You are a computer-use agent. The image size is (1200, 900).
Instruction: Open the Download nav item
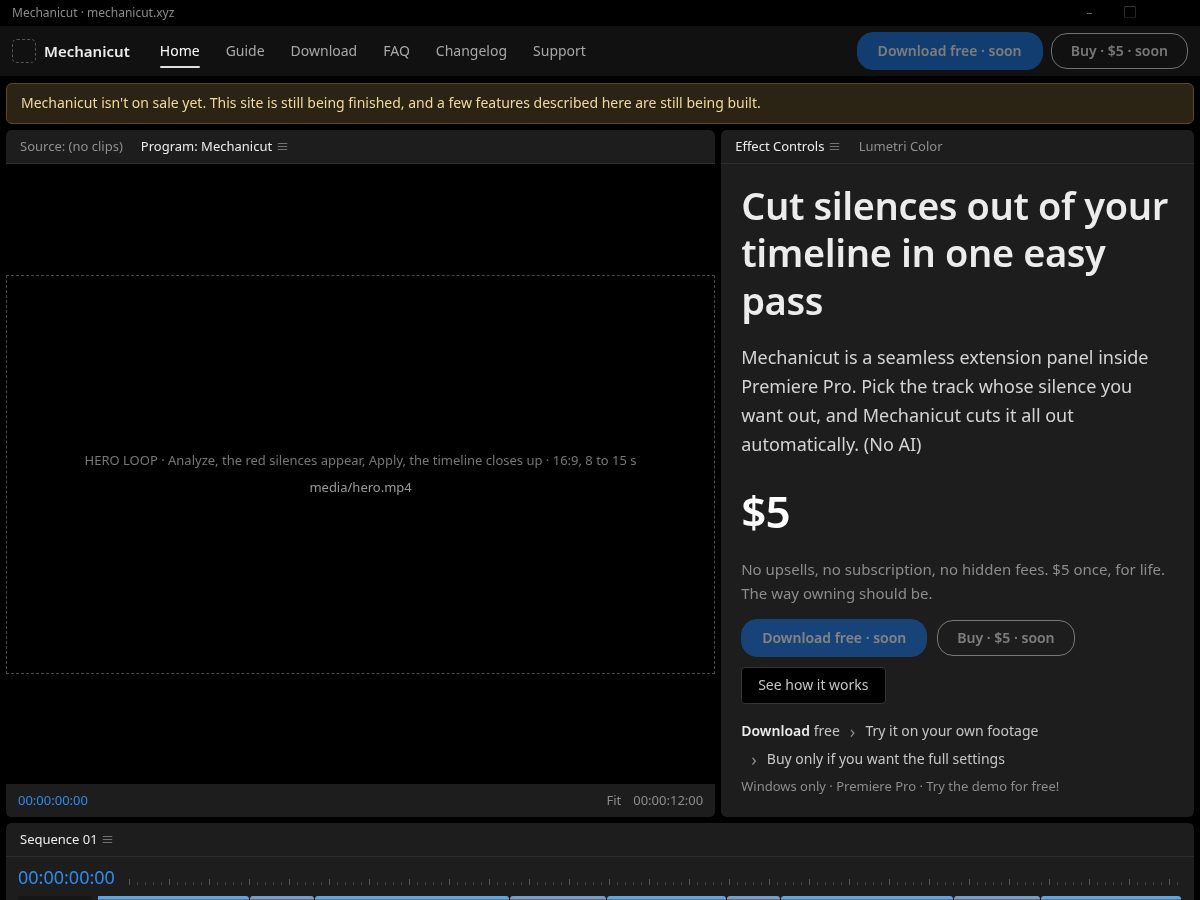(324, 51)
